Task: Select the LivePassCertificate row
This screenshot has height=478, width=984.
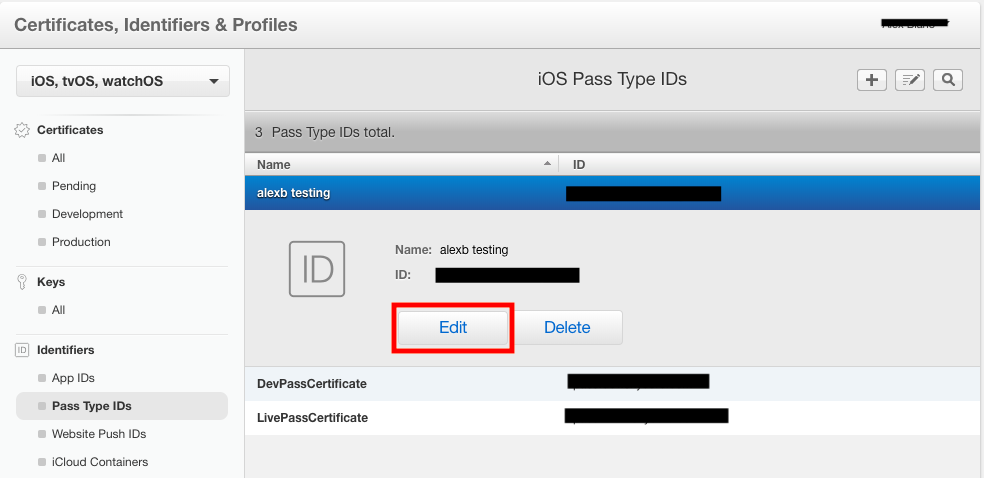Action: 612,418
